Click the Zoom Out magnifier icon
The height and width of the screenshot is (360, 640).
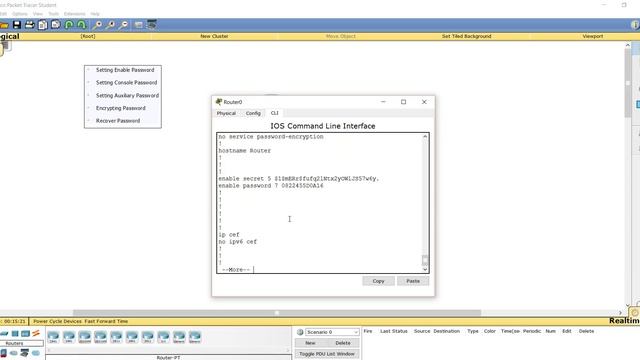tap(123, 25)
